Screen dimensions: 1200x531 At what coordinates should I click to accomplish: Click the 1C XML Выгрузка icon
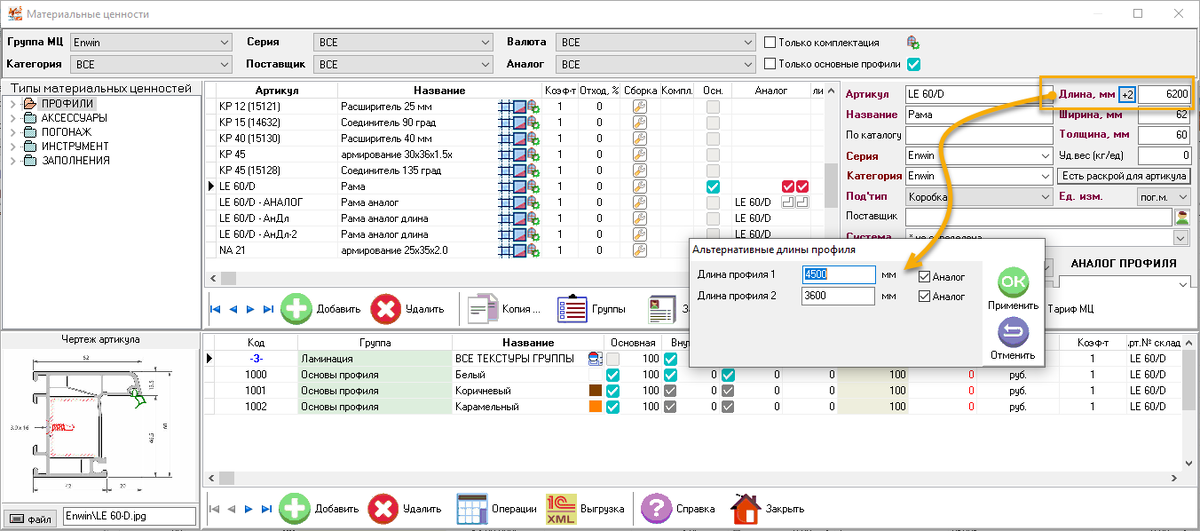tap(561, 508)
